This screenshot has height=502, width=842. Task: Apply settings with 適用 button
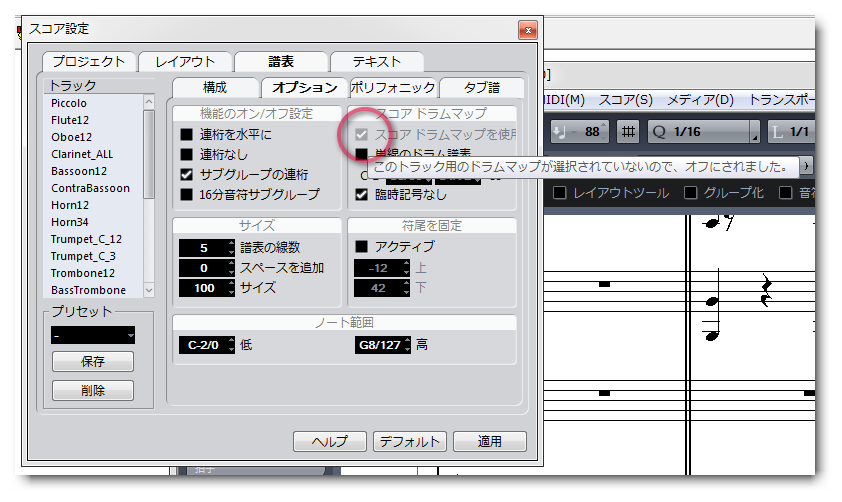tap(490, 441)
